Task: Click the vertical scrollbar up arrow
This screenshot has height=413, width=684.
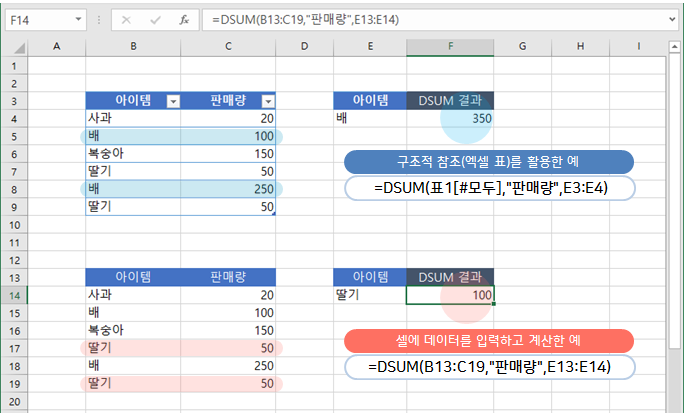Action: pos(674,46)
